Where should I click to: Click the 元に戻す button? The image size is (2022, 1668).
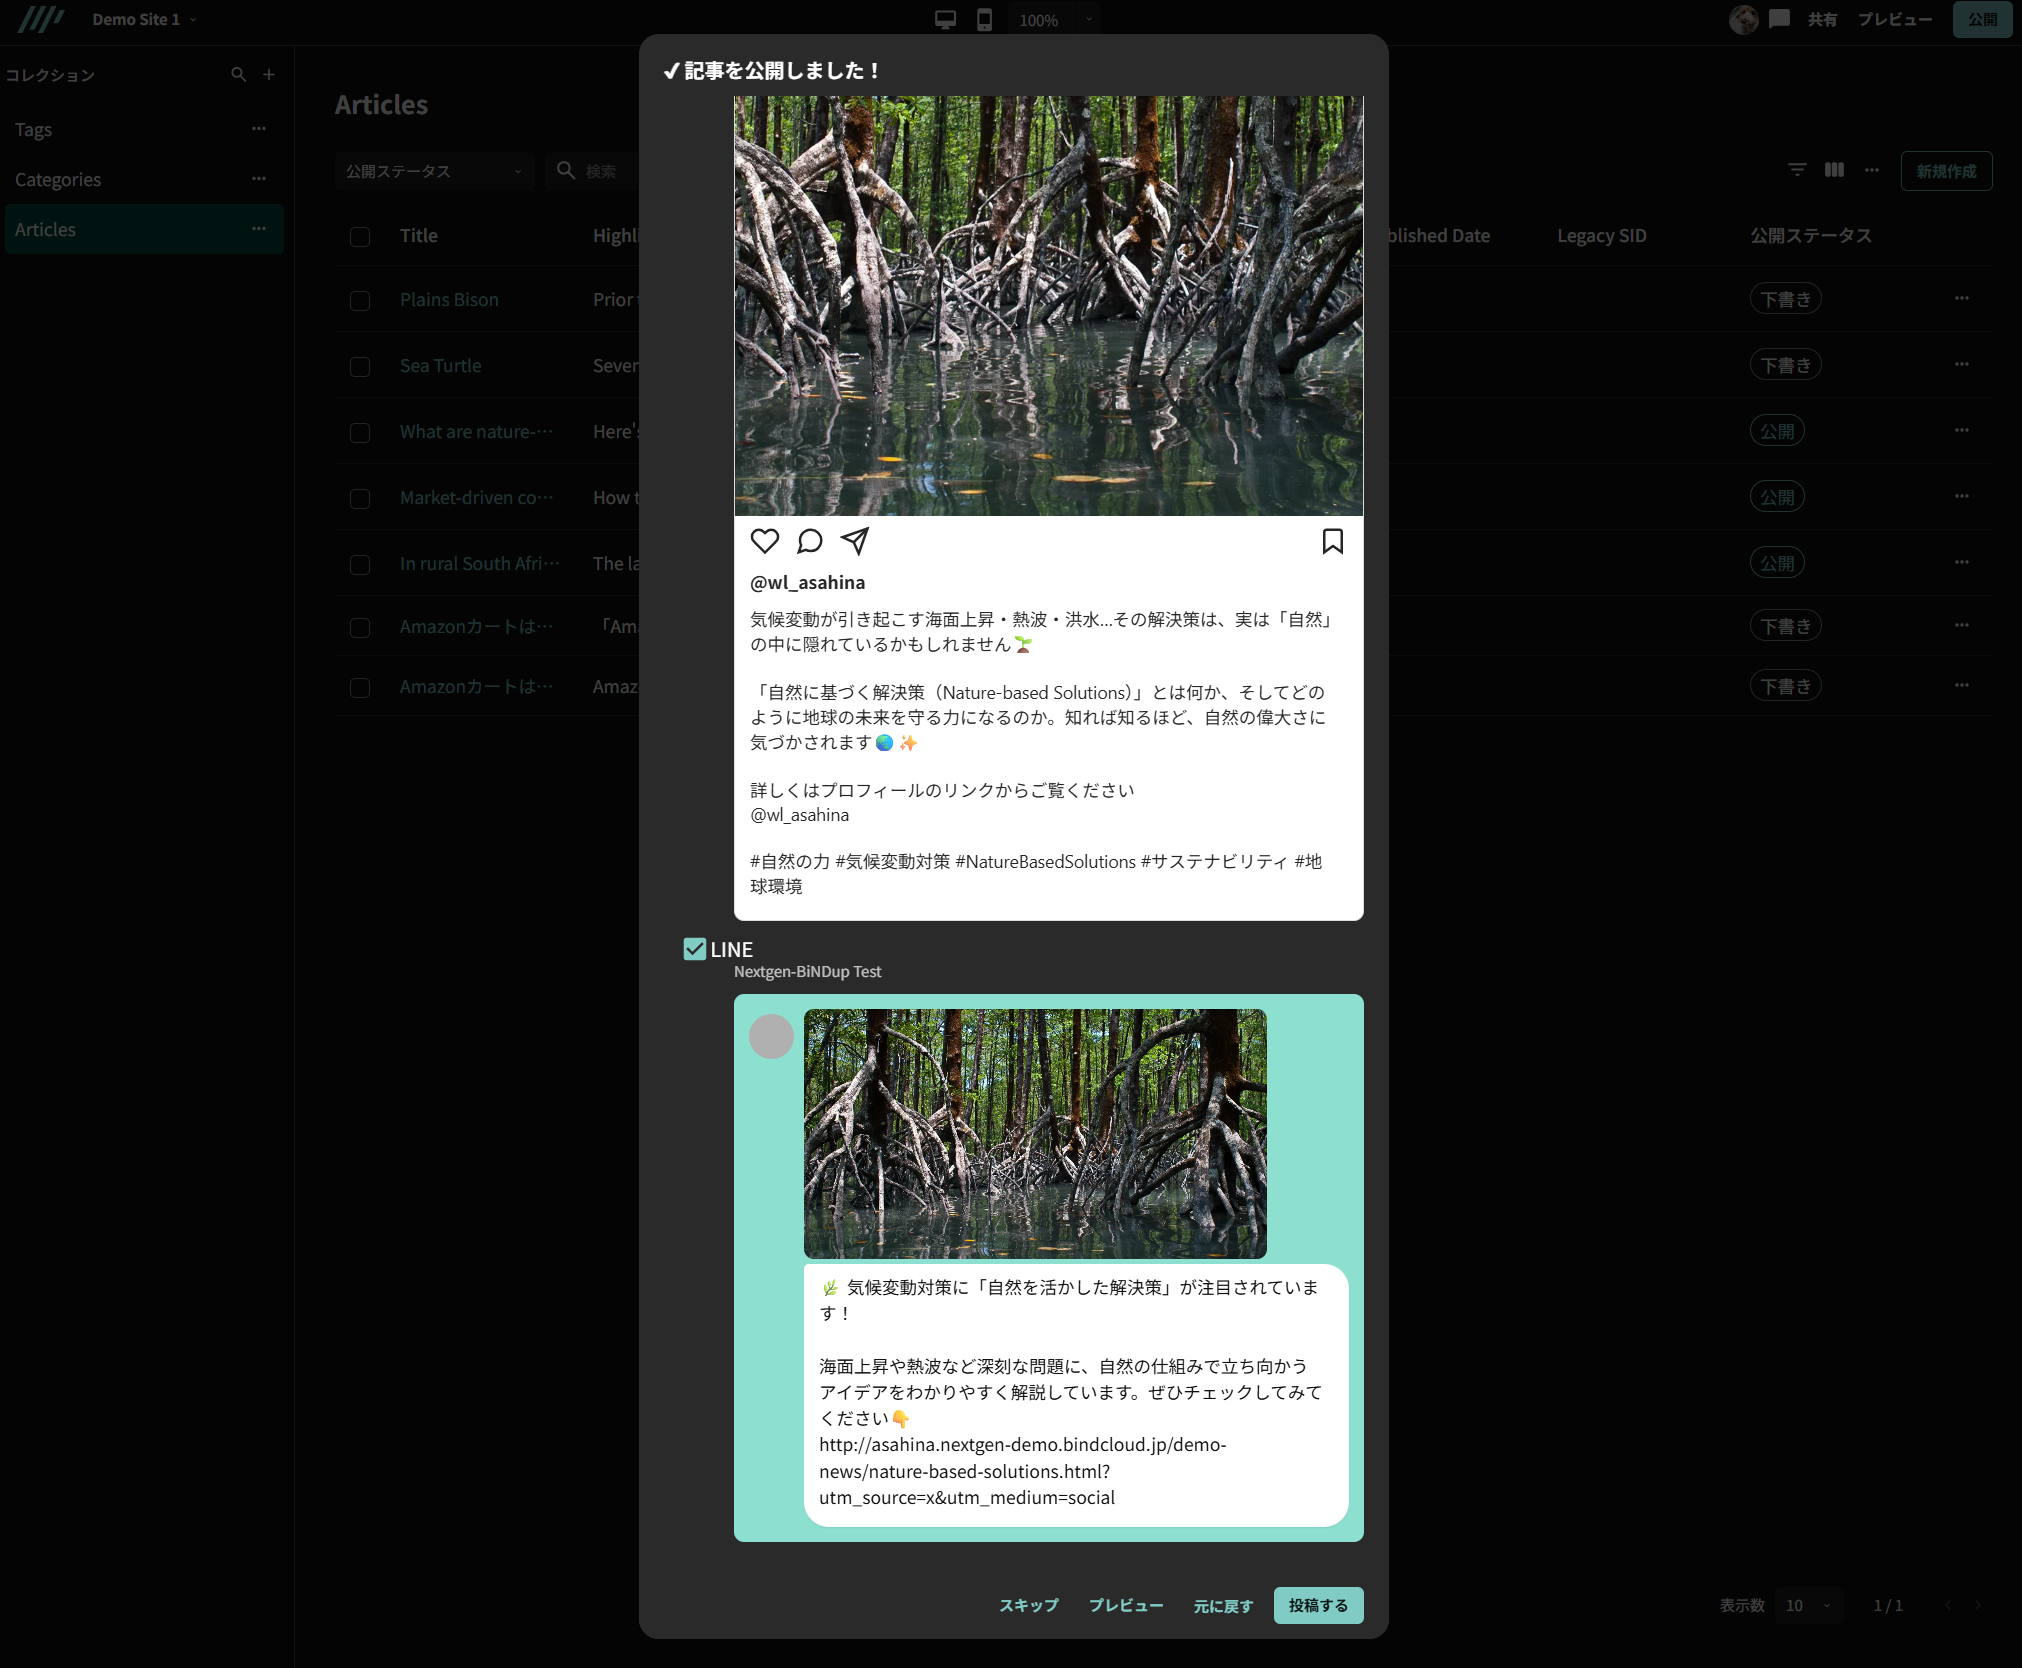click(1223, 1606)
